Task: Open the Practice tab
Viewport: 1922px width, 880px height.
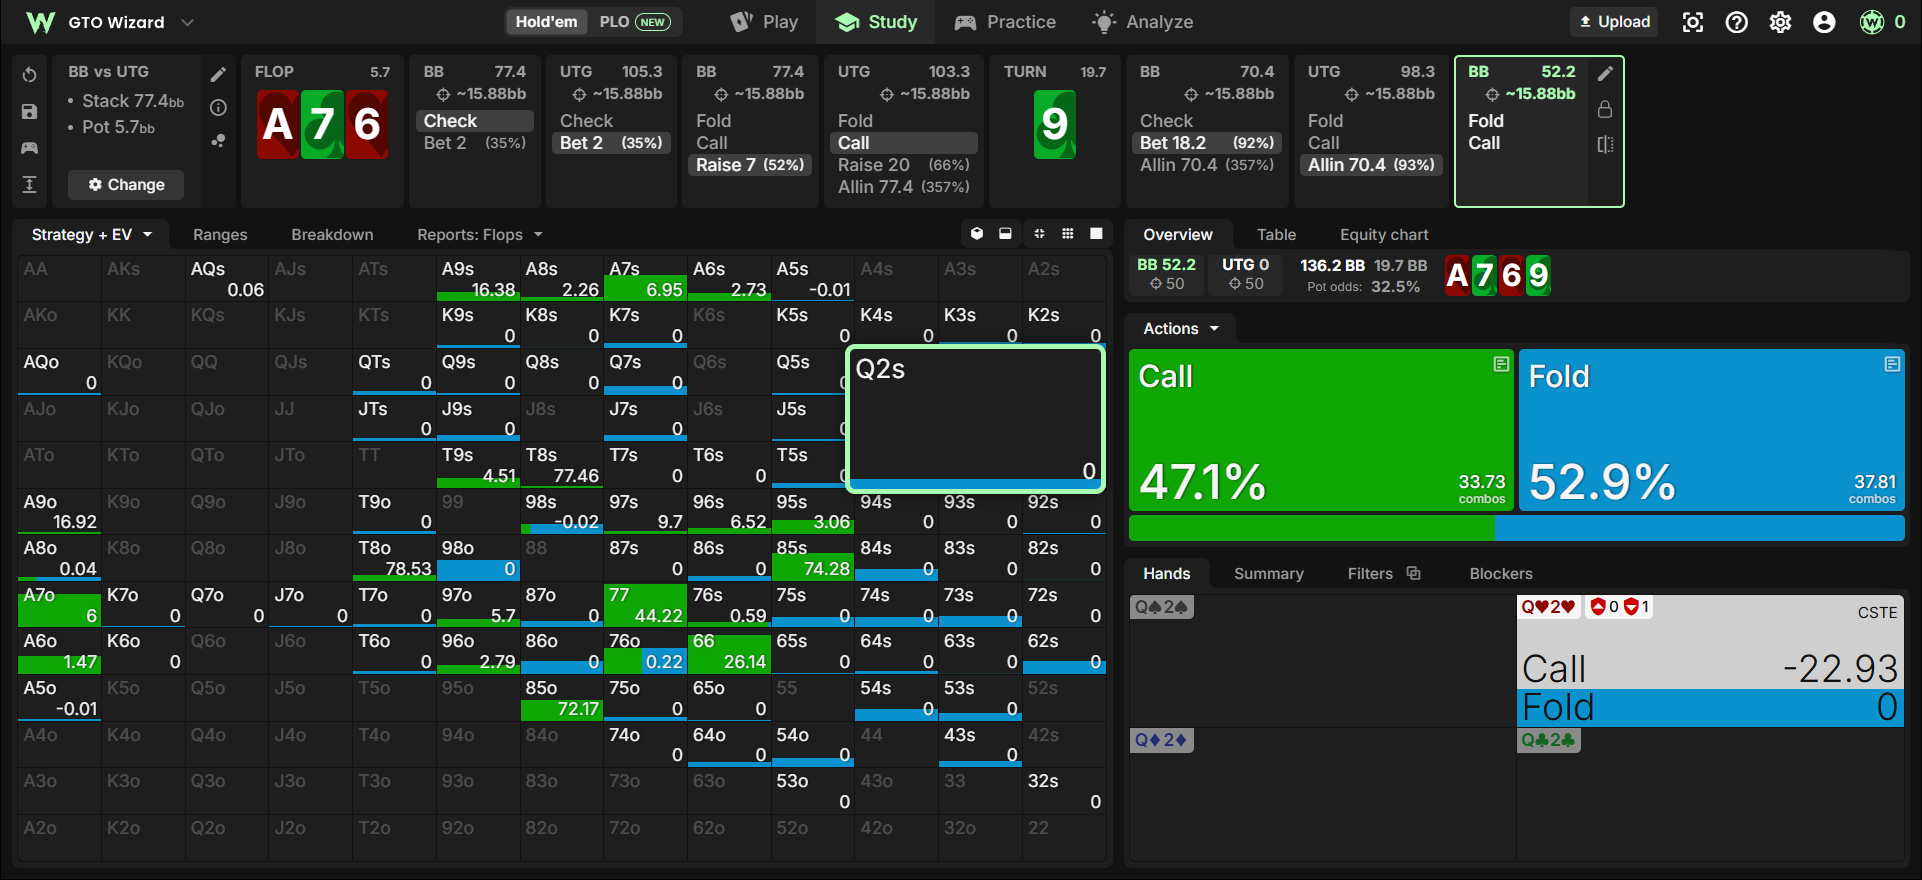Action: (1005, 22)
